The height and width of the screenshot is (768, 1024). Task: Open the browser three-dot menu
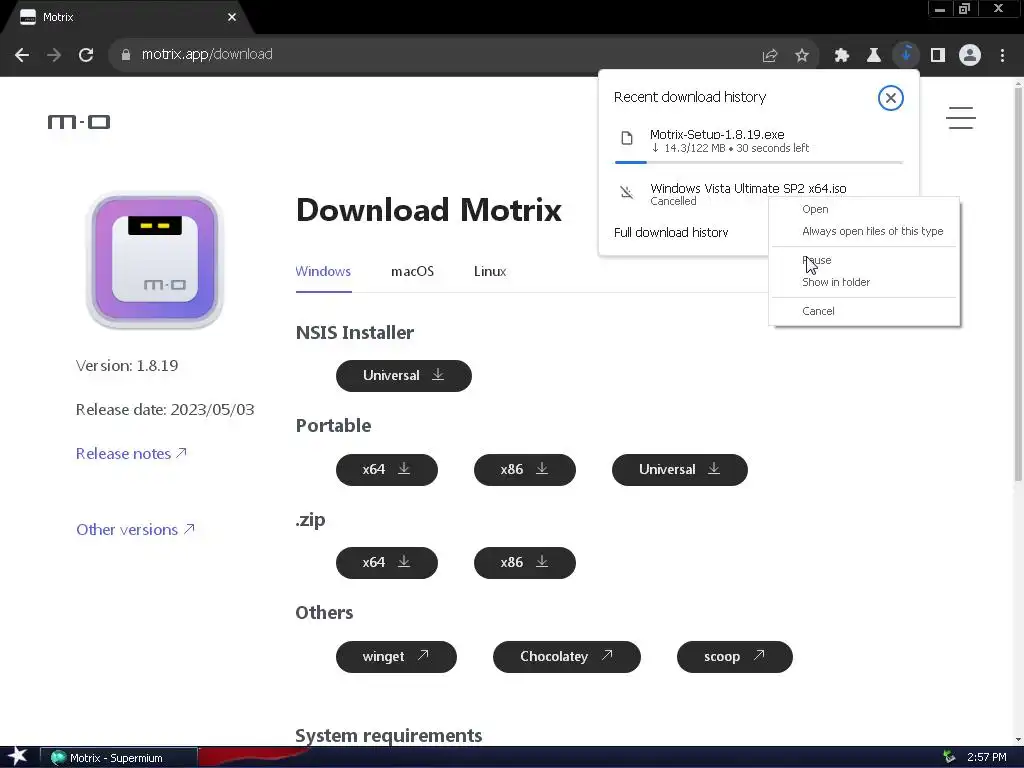point(1002,56)
